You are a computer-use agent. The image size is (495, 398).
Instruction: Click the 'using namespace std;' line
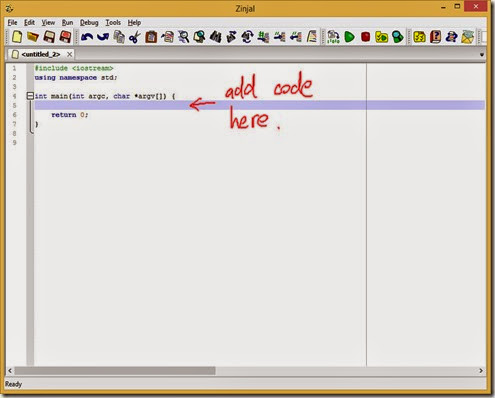(x=76, y=77)
